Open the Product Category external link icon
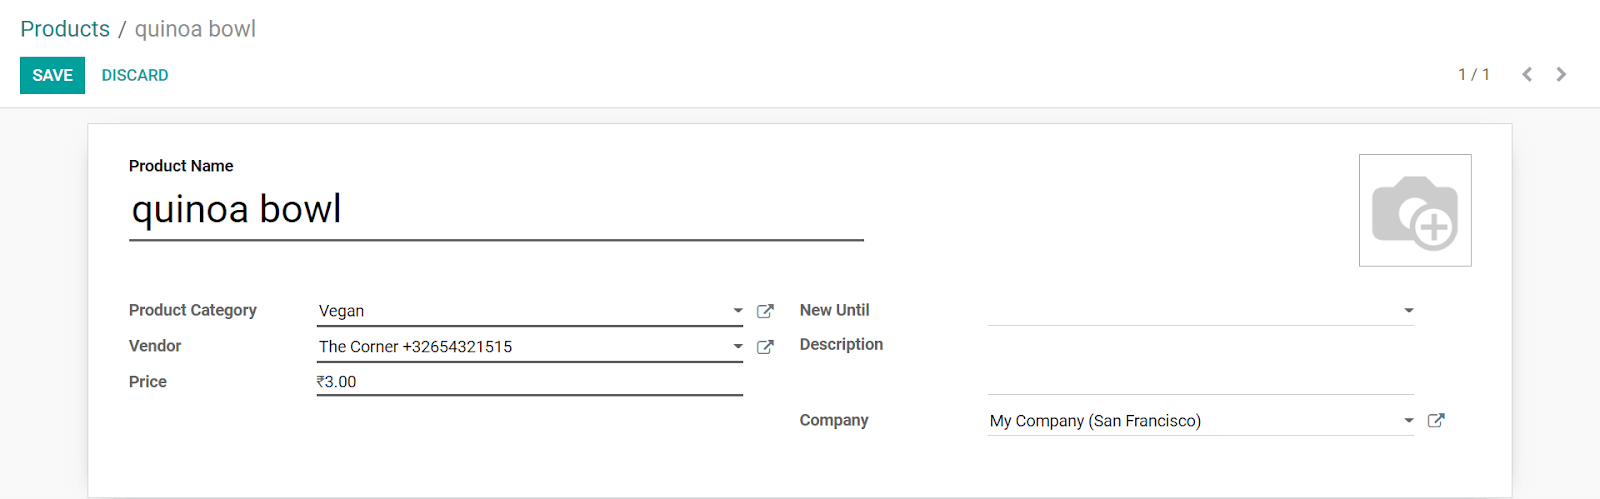 coord(765,311)
